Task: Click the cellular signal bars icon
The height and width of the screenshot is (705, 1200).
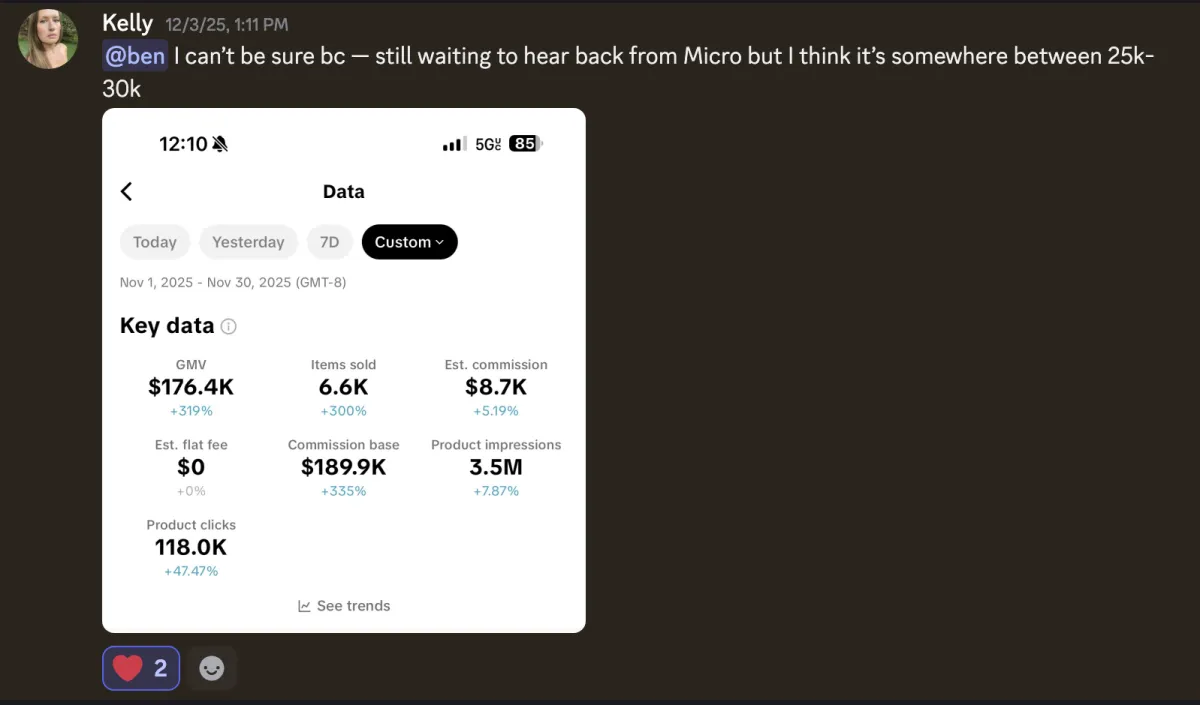Action: coord(454,144)
